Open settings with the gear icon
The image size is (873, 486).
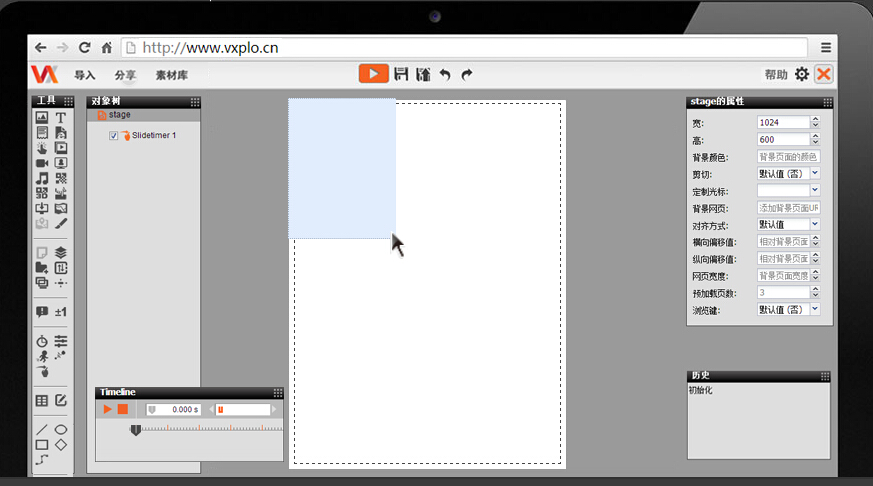[x=801, y=74]
